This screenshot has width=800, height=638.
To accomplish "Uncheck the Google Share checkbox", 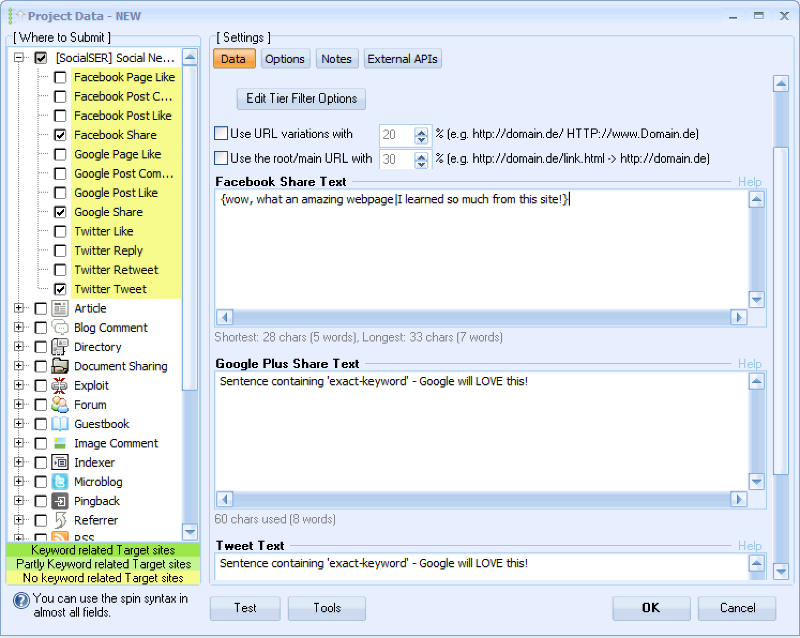I will point(60,212).
